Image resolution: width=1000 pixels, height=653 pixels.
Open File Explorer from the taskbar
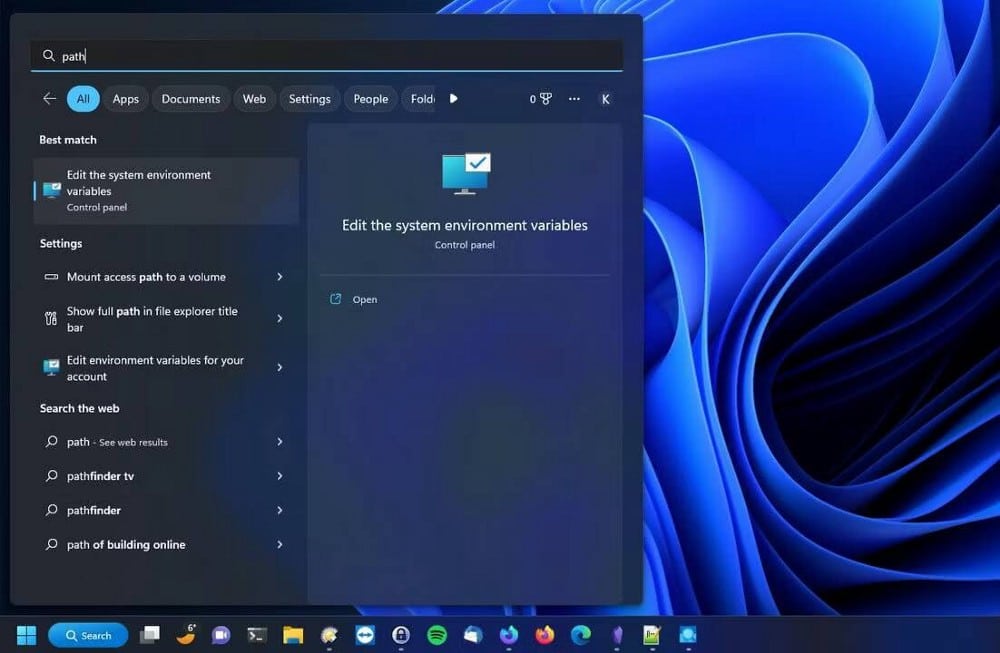tap(292, 635)
